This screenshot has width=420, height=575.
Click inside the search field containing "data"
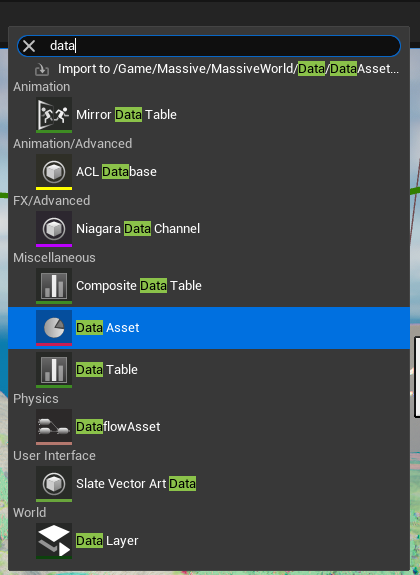coord(209,46)
